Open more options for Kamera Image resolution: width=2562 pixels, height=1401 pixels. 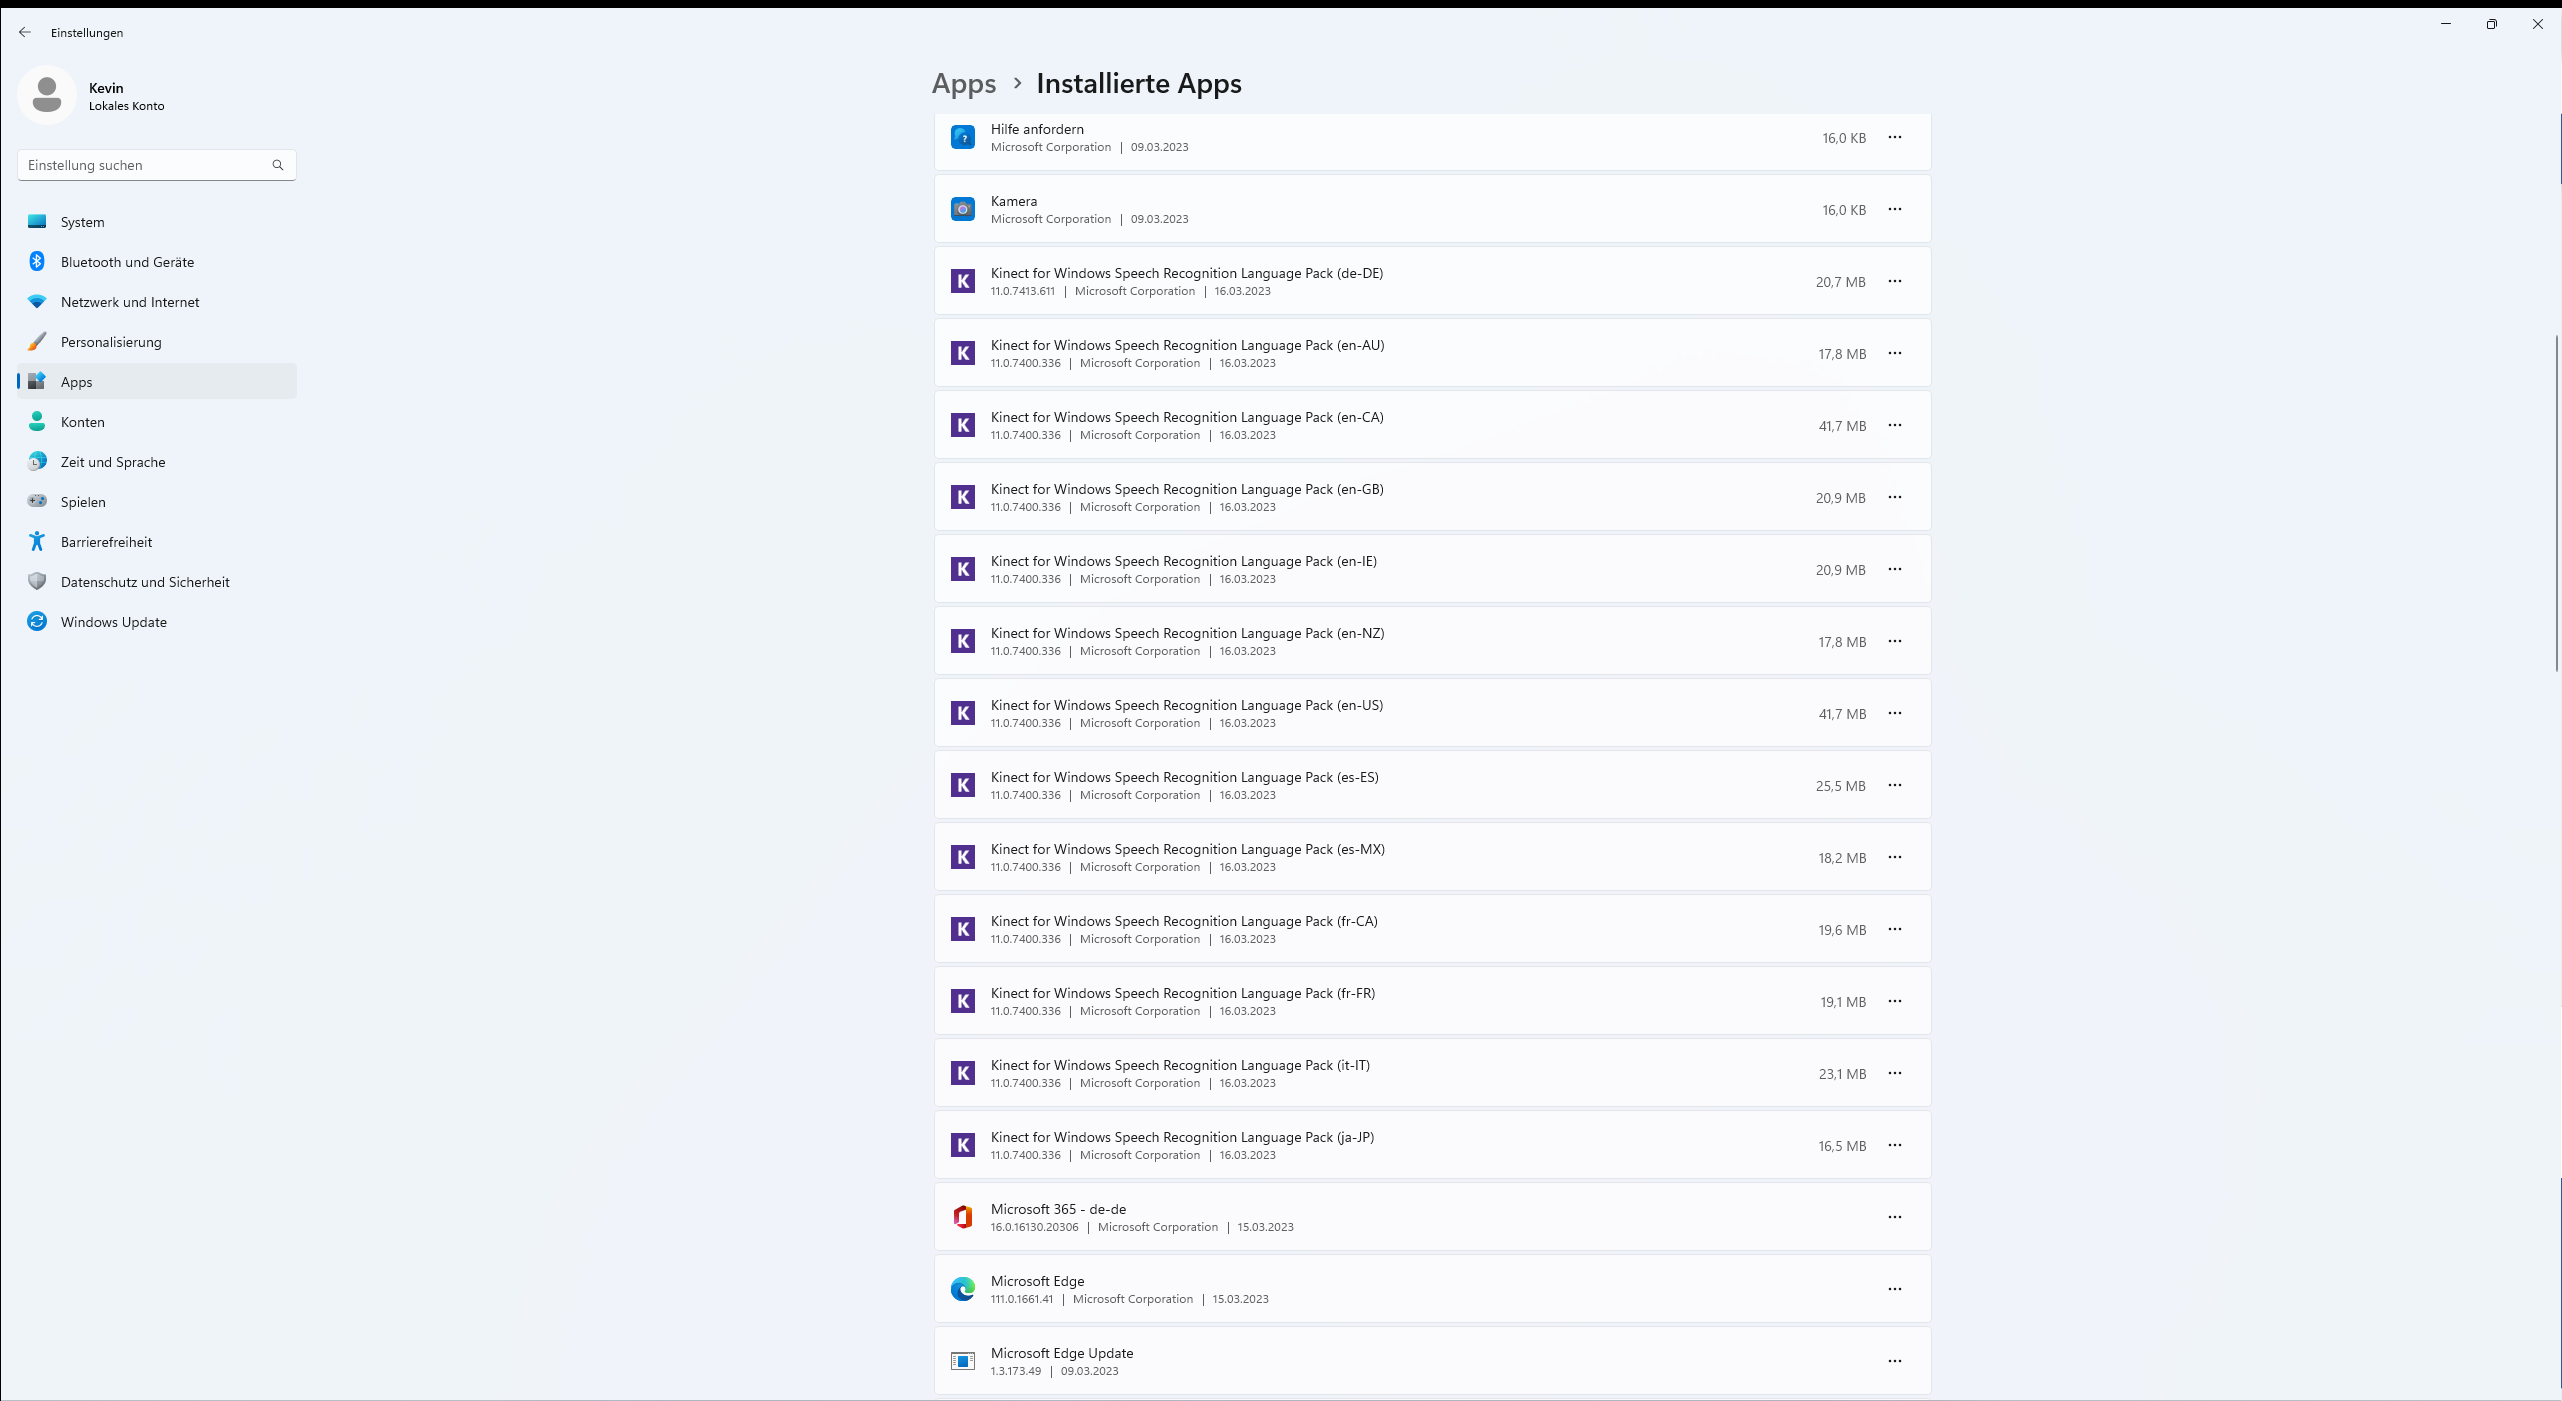click(1894, 209)
